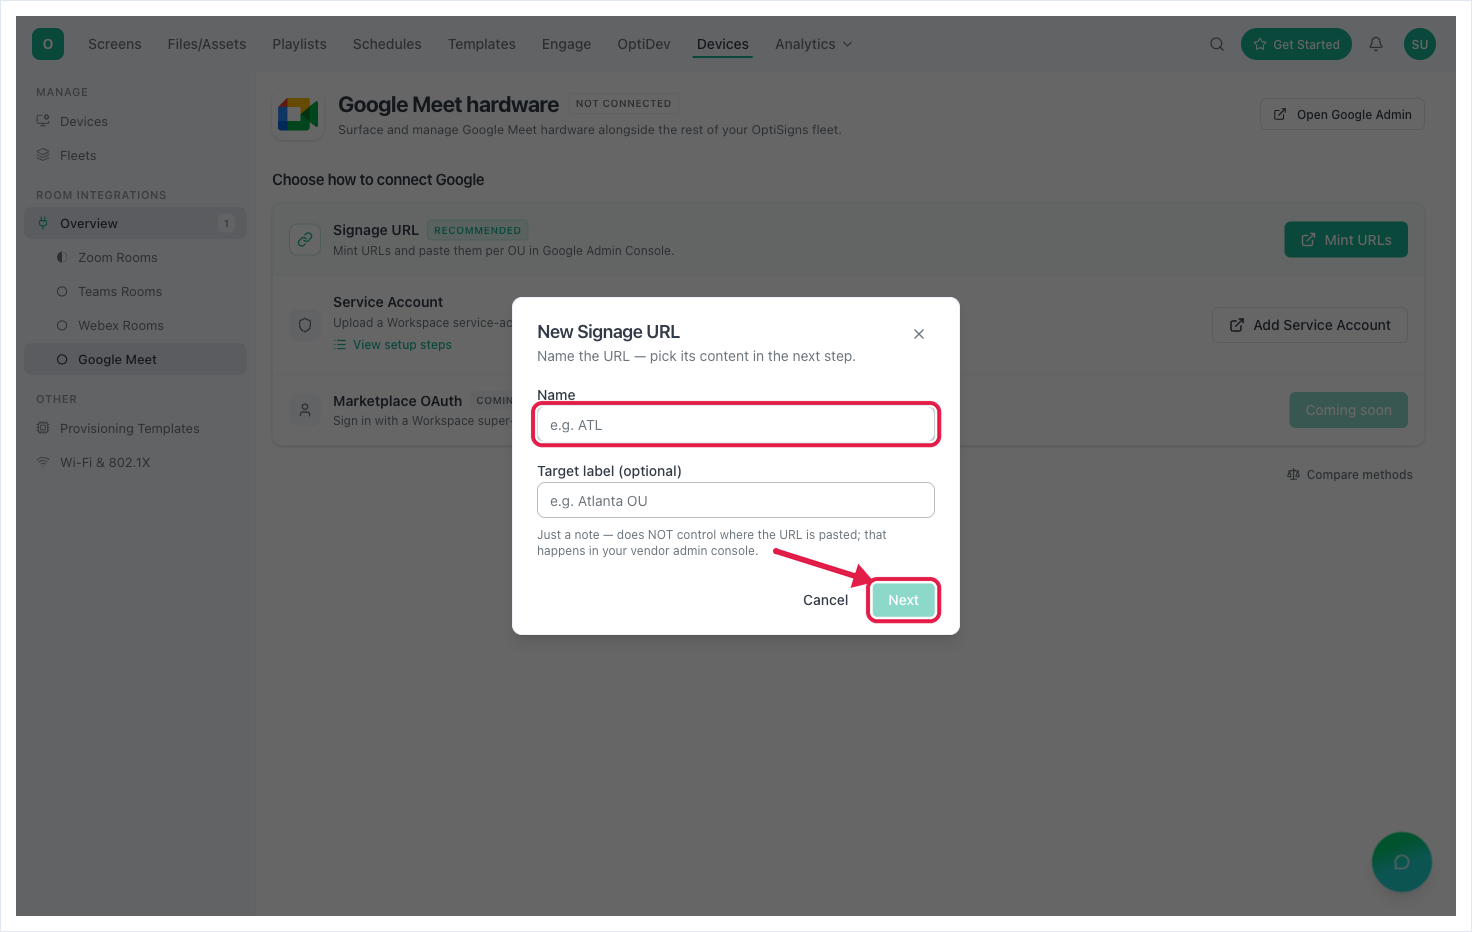Click the Overview plug icon
This screenshot has width=1472, height=932.
pos(43,223)
